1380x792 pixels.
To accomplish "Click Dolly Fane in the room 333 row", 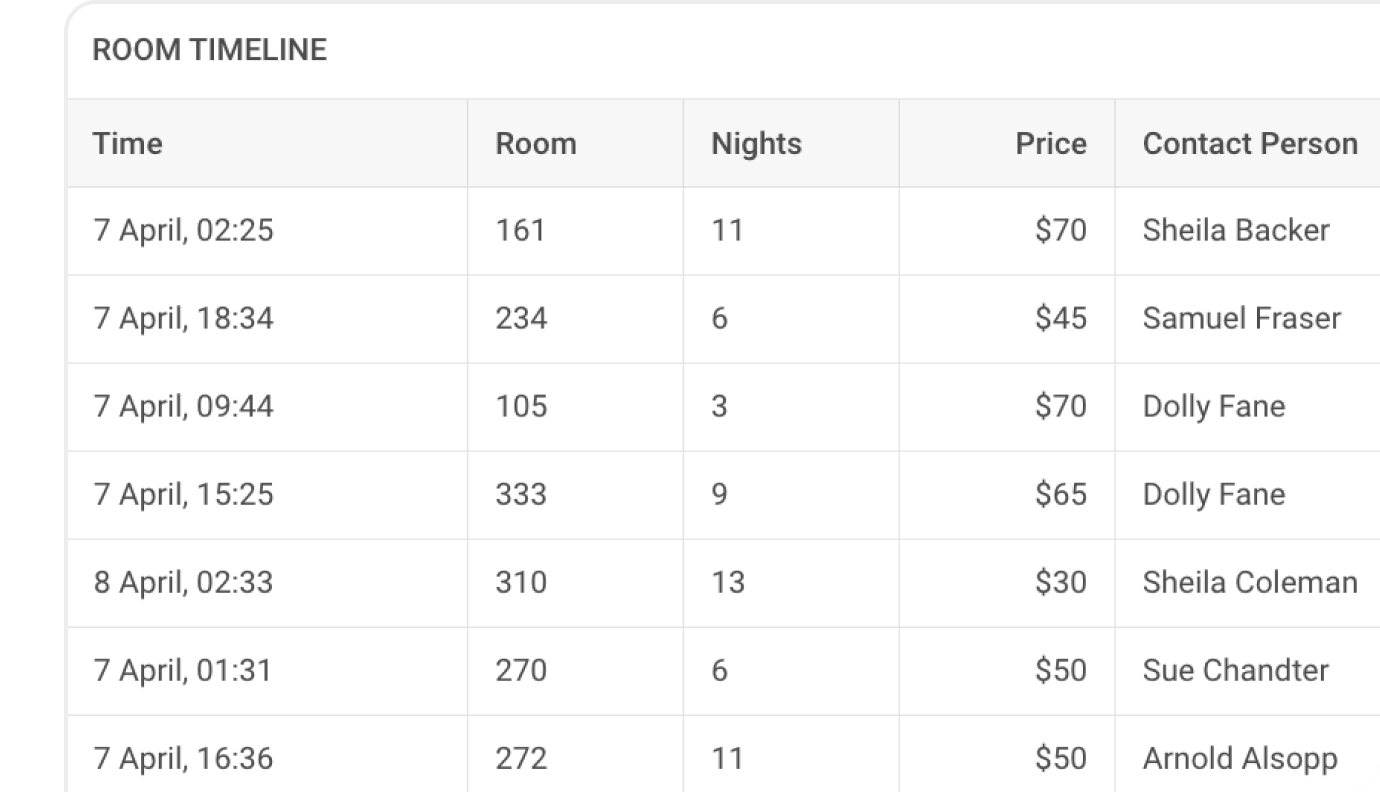I will pyautogui.click(x=1214, y=495).
